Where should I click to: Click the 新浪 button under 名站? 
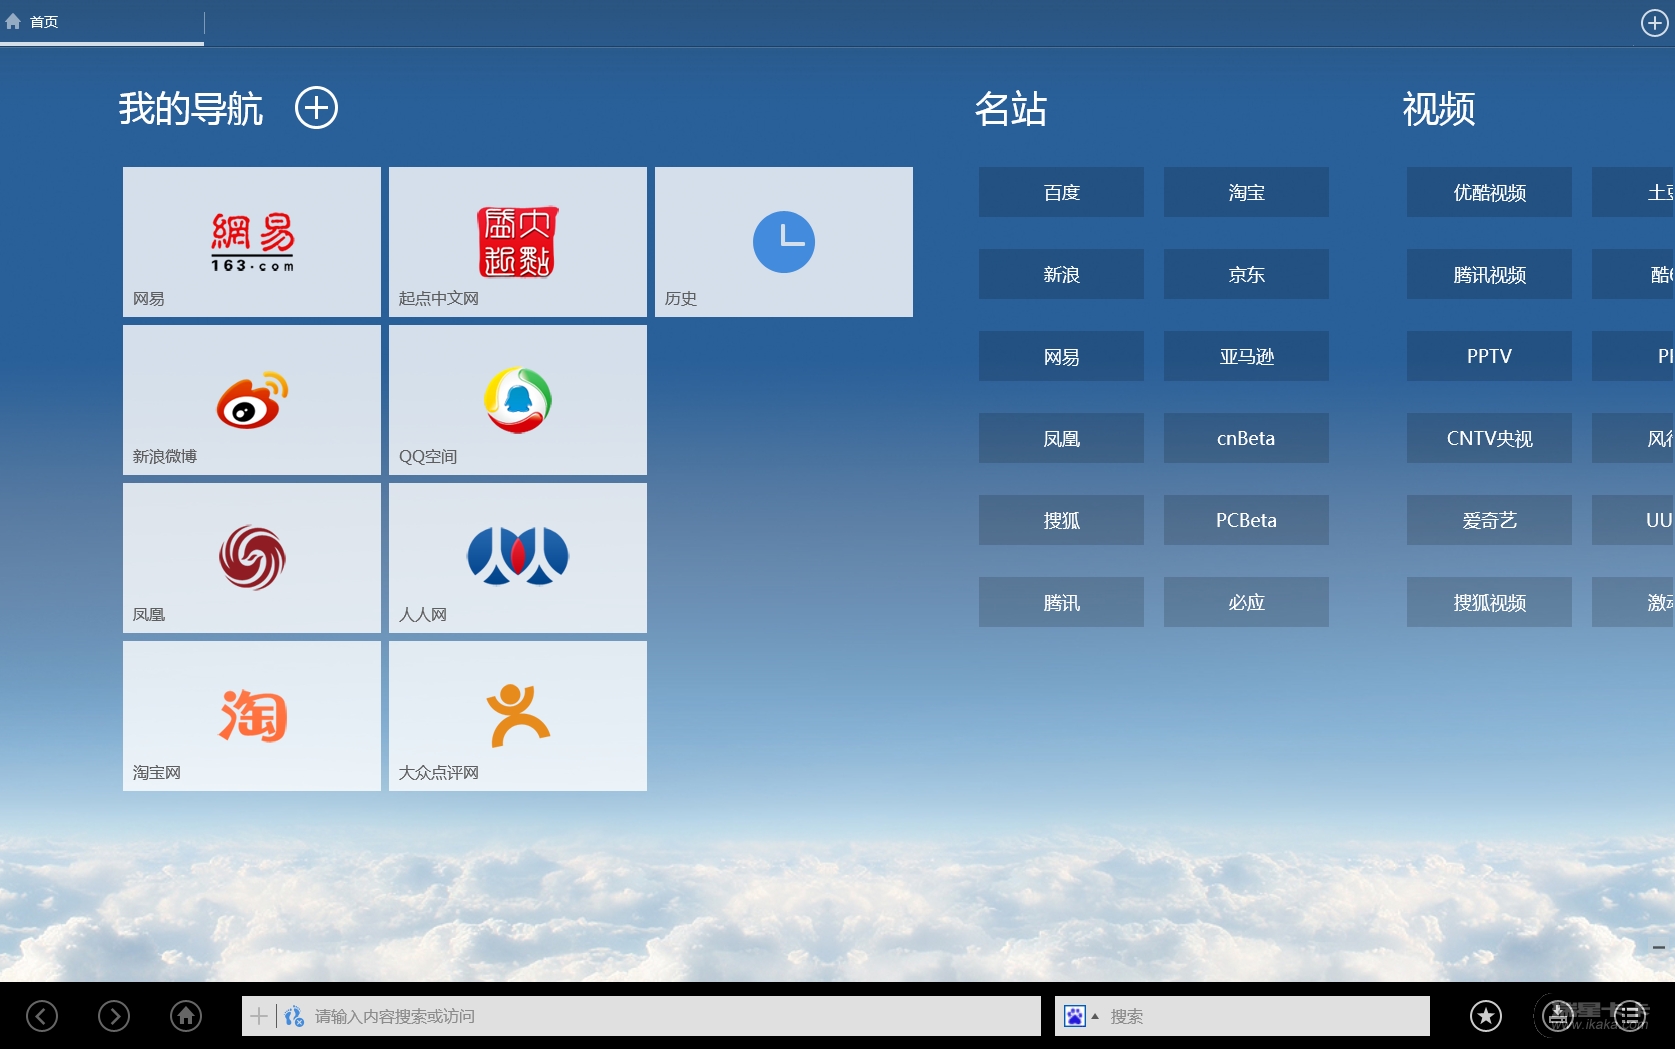coord(1061,274)
